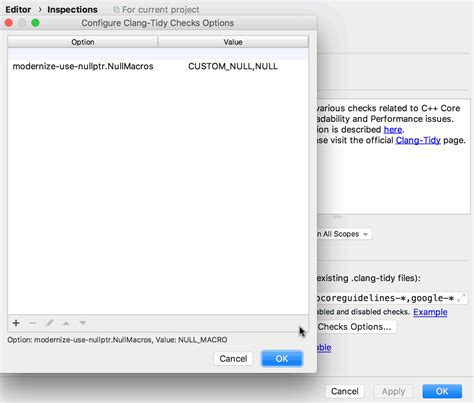This screenshot has width=474, height=403.
Task: Click the For current project label
Action: point(160,10)
